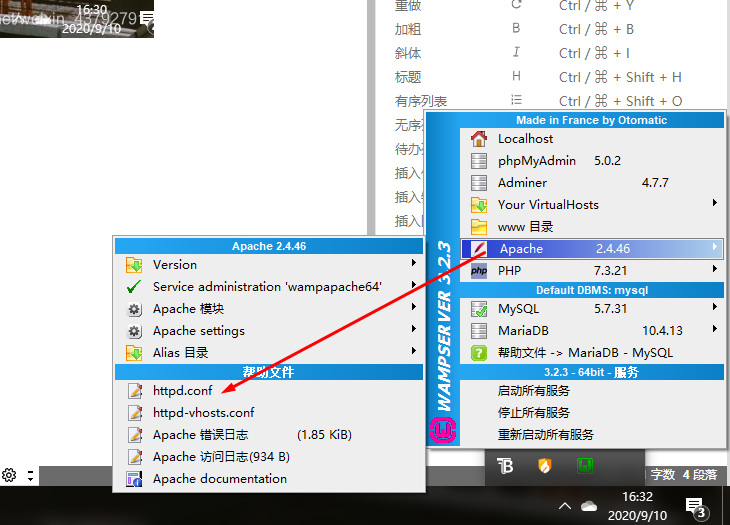The width and height of the screenshot is (730, 525).
Task: Open httpd-vhosts.conf entry
Action: pos(269,413)
